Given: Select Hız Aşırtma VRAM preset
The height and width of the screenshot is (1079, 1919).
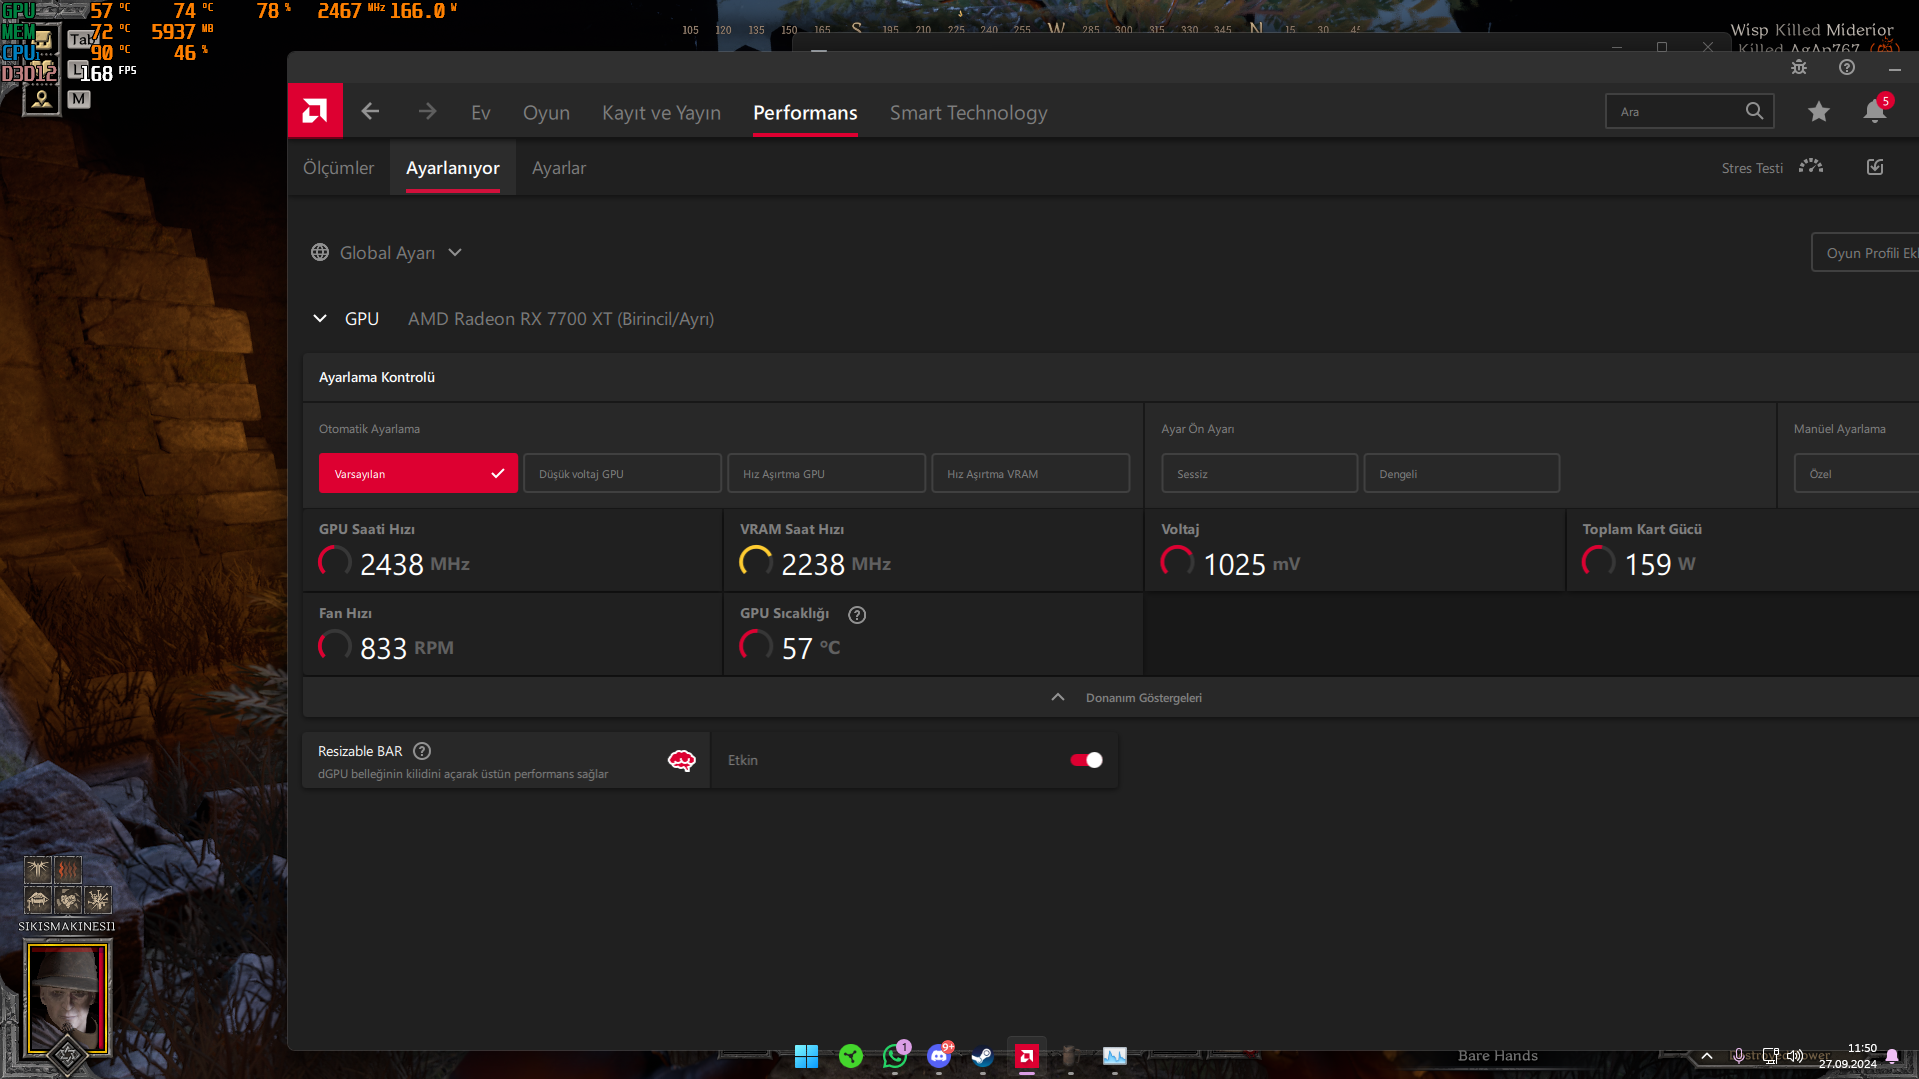Looking at the screenshot, I should (x=1031, y=473).
